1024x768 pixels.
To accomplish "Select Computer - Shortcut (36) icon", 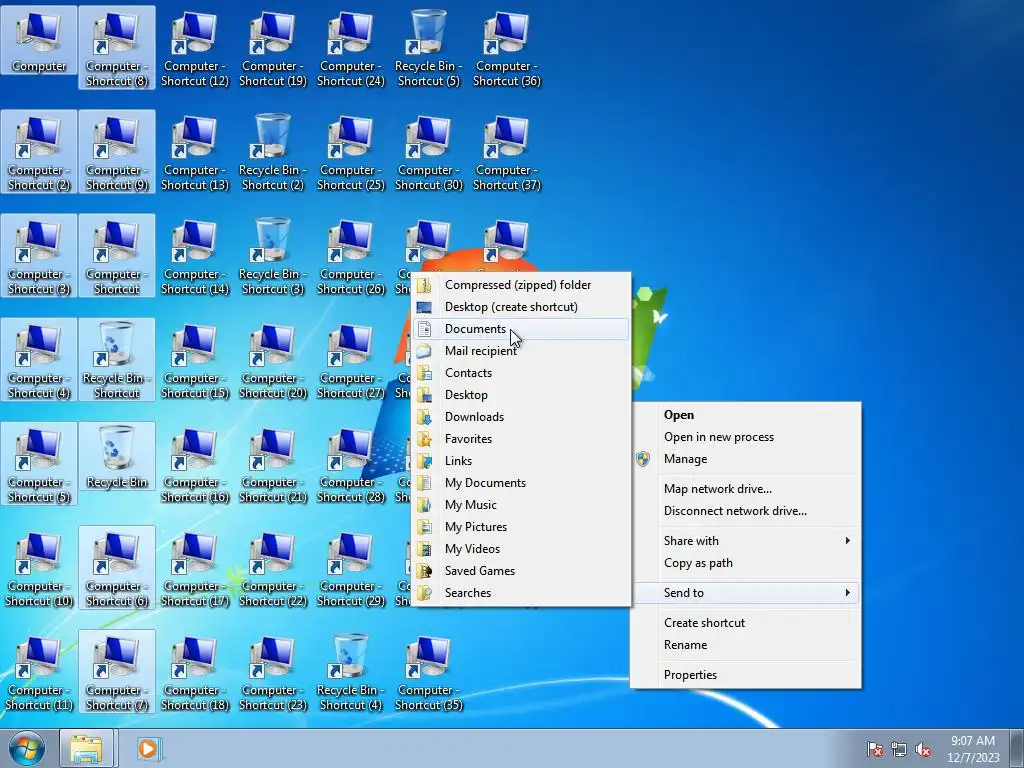I will [507, 48].
